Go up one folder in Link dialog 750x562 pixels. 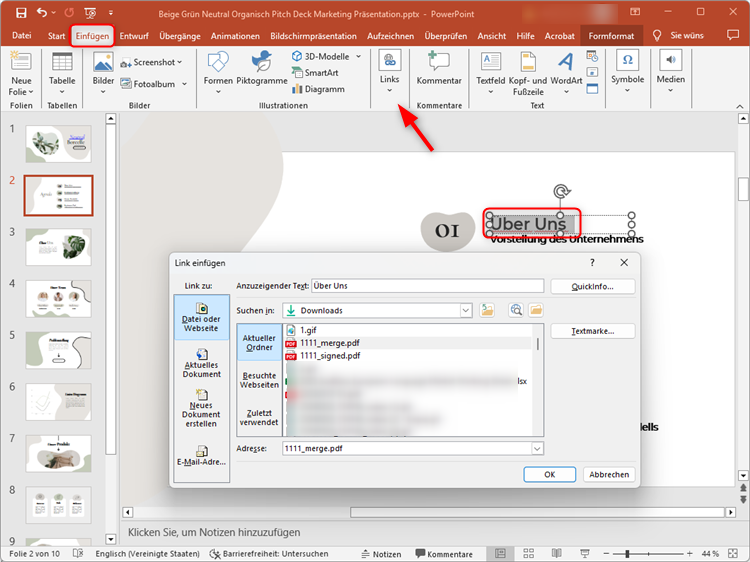coord(487,310)
